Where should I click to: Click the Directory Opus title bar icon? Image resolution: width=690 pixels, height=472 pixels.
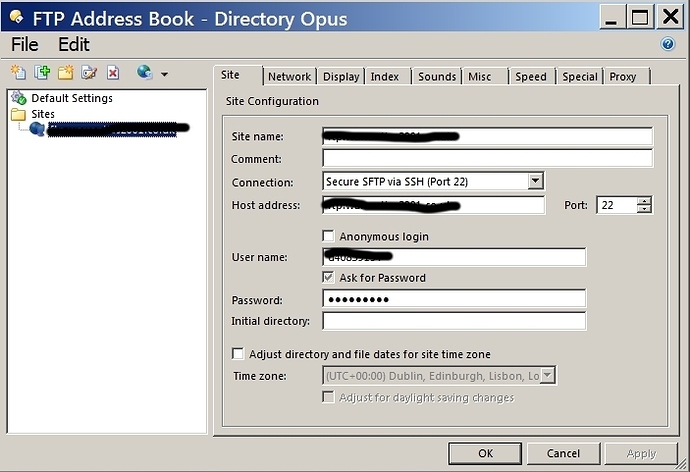pos(16,17)
